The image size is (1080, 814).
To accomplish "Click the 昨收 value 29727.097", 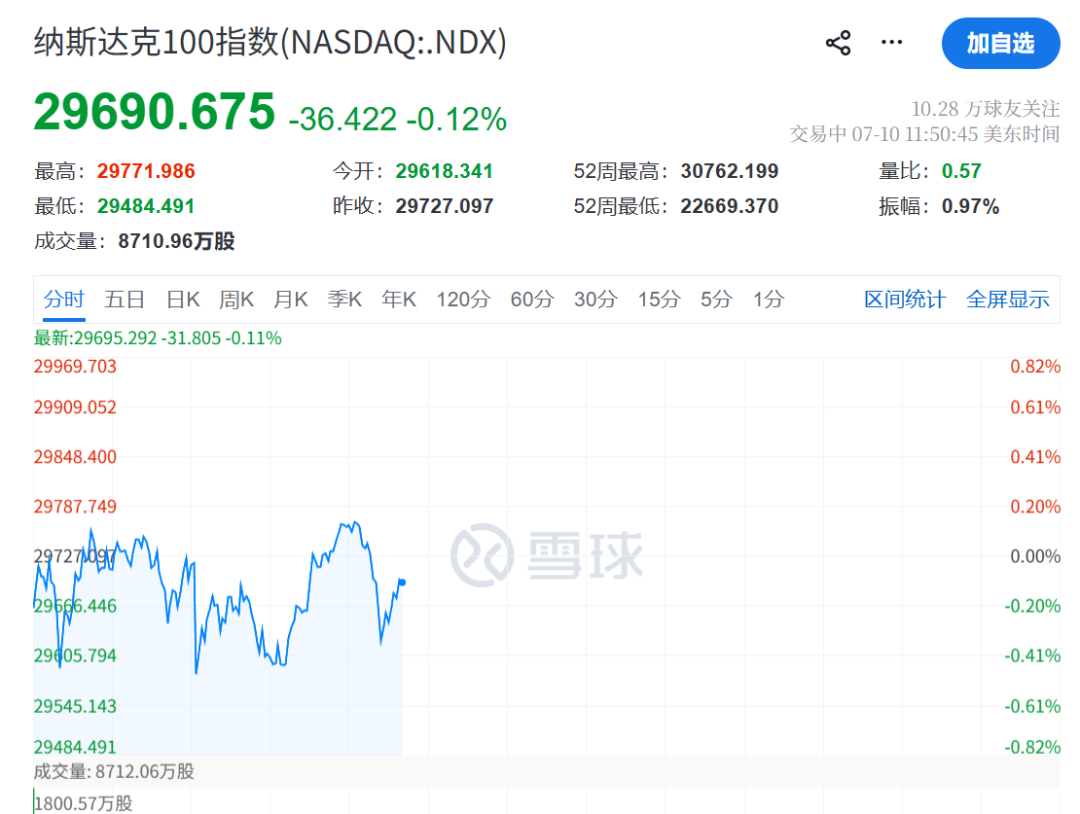I will tap(444, 206).
